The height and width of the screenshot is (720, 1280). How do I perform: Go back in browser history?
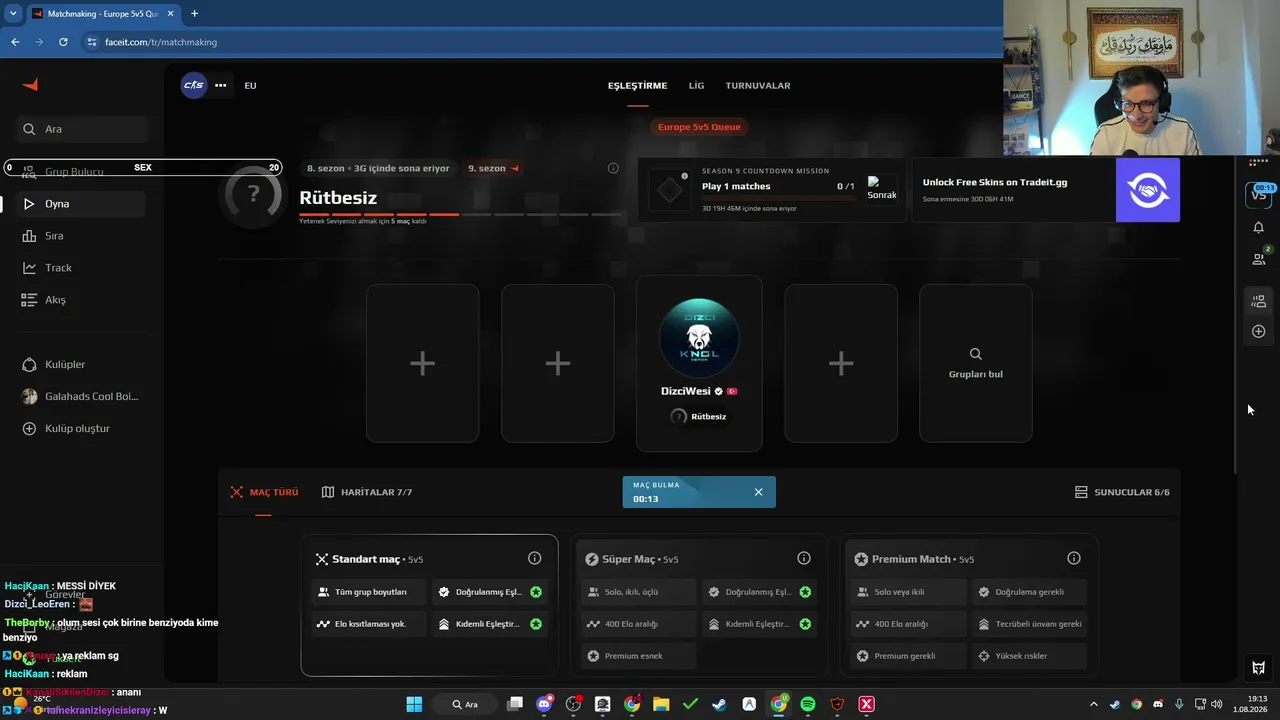click(15, 42)
